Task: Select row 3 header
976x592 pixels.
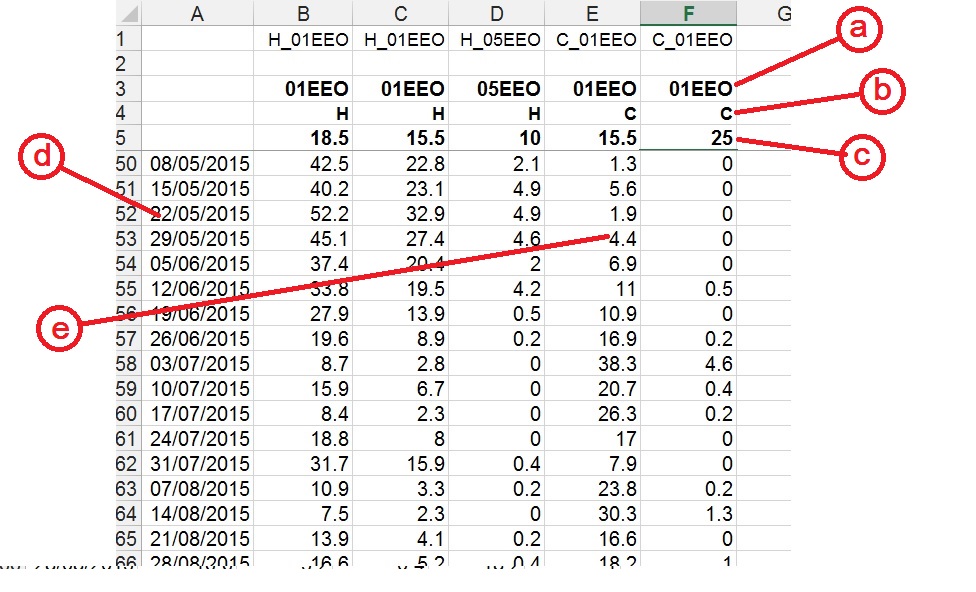Action: pyautogui.click(x=128, y=89)
